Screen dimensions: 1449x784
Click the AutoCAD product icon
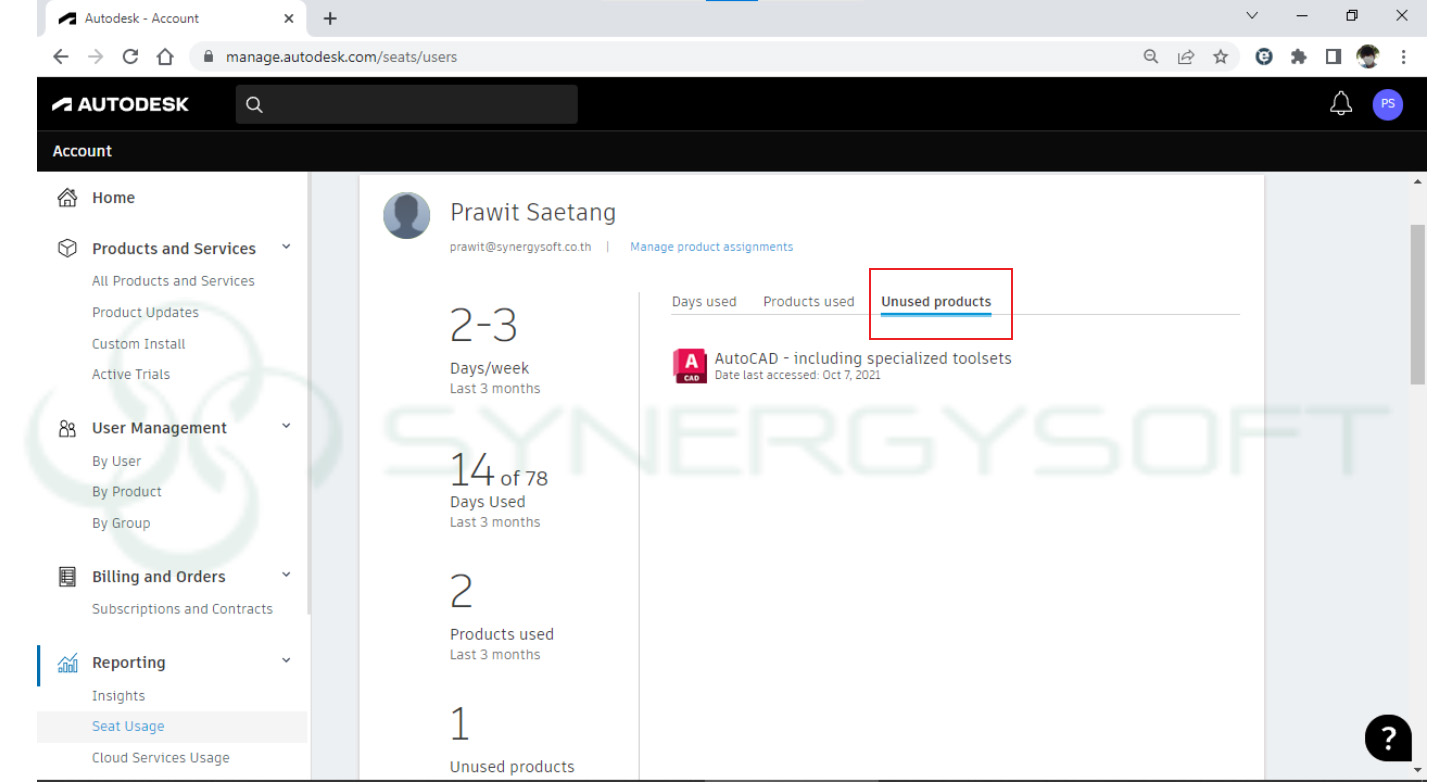689,365
